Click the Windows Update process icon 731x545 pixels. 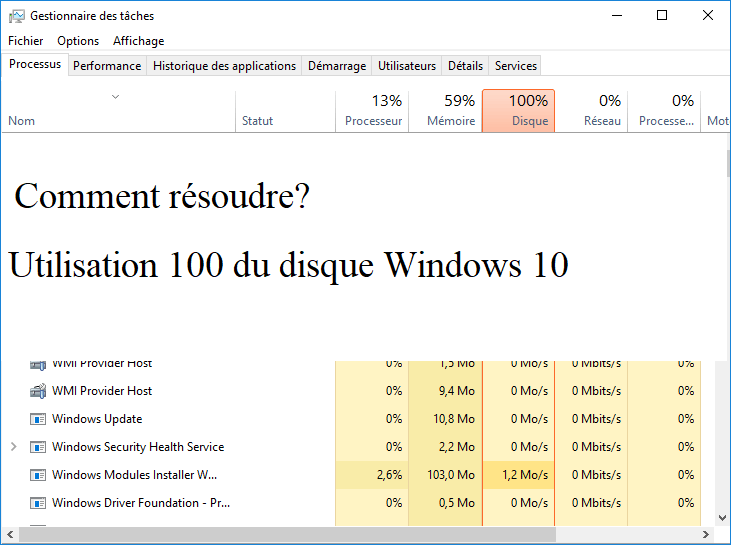point(38,419)
